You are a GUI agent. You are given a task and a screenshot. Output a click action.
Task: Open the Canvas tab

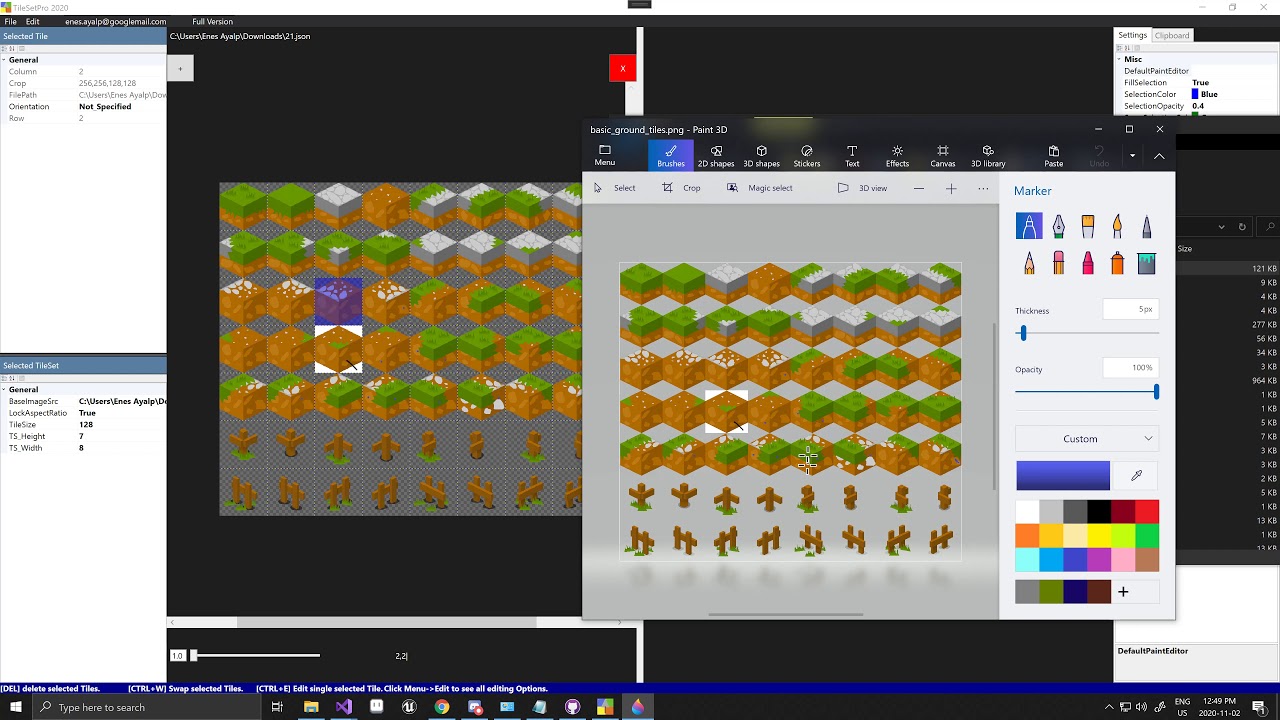pyautogui.click(x=942, y=155)
